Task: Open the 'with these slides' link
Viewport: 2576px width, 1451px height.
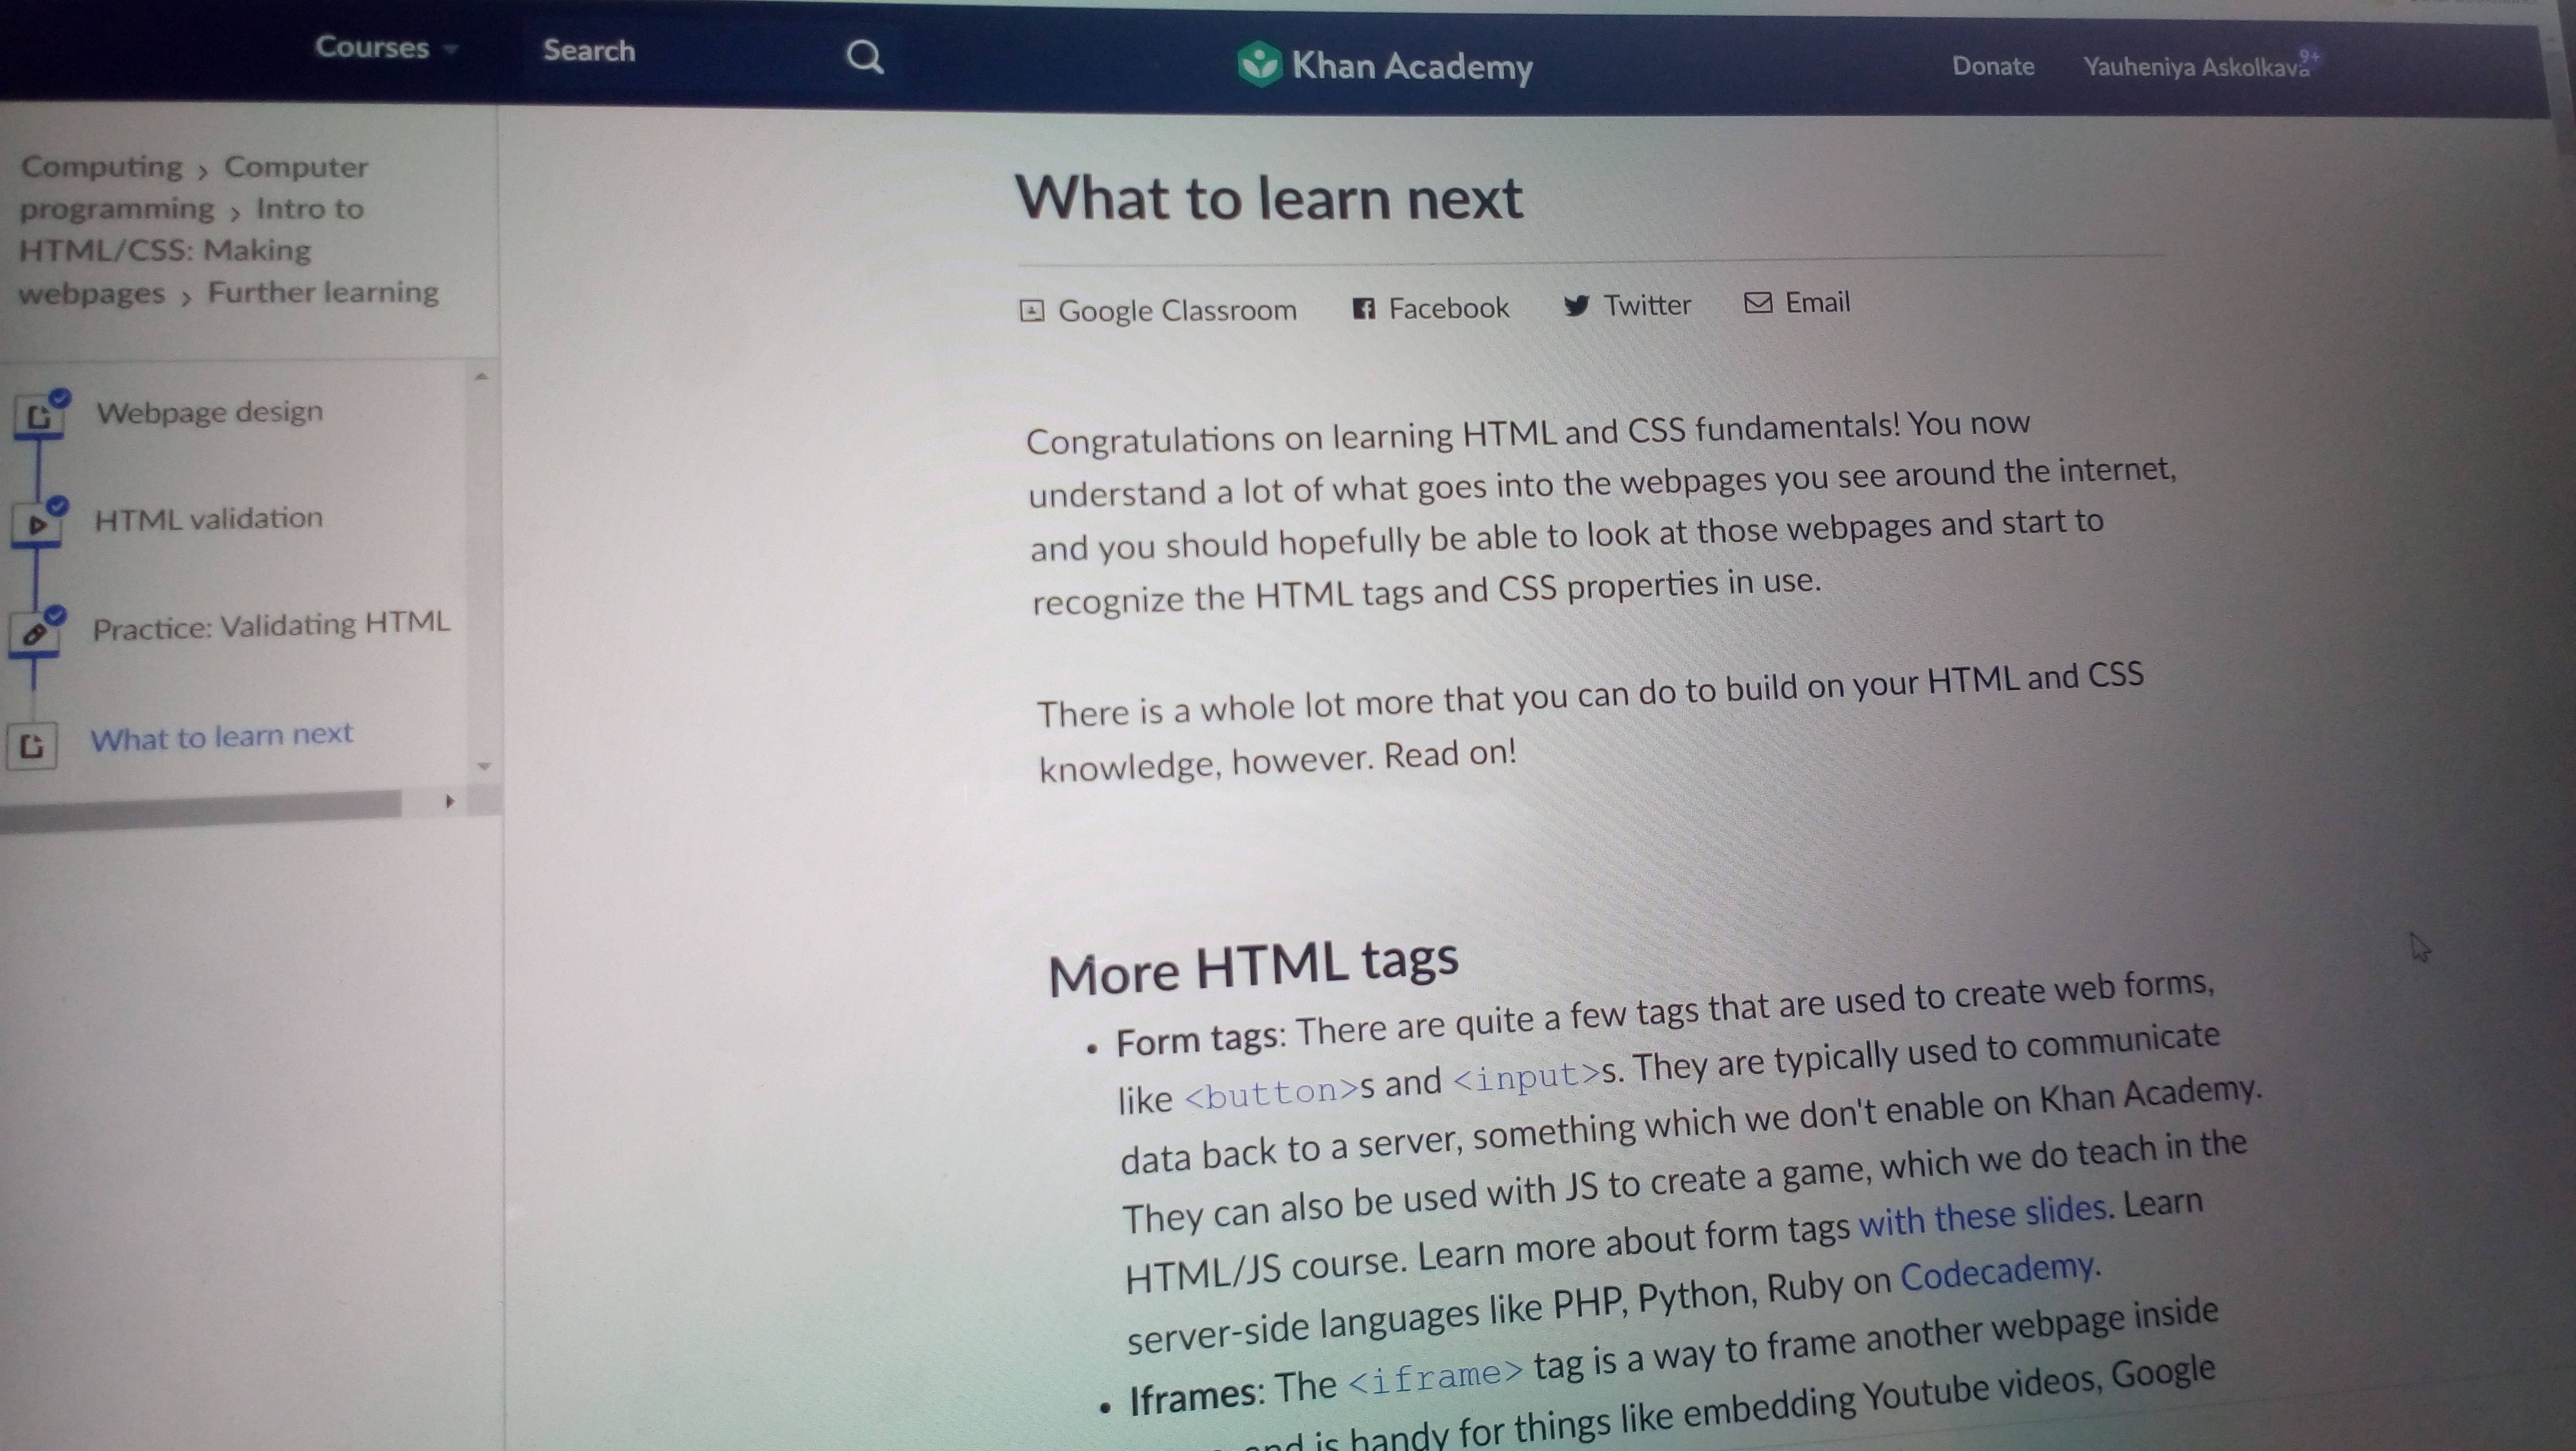Action: [1983, 1216]
